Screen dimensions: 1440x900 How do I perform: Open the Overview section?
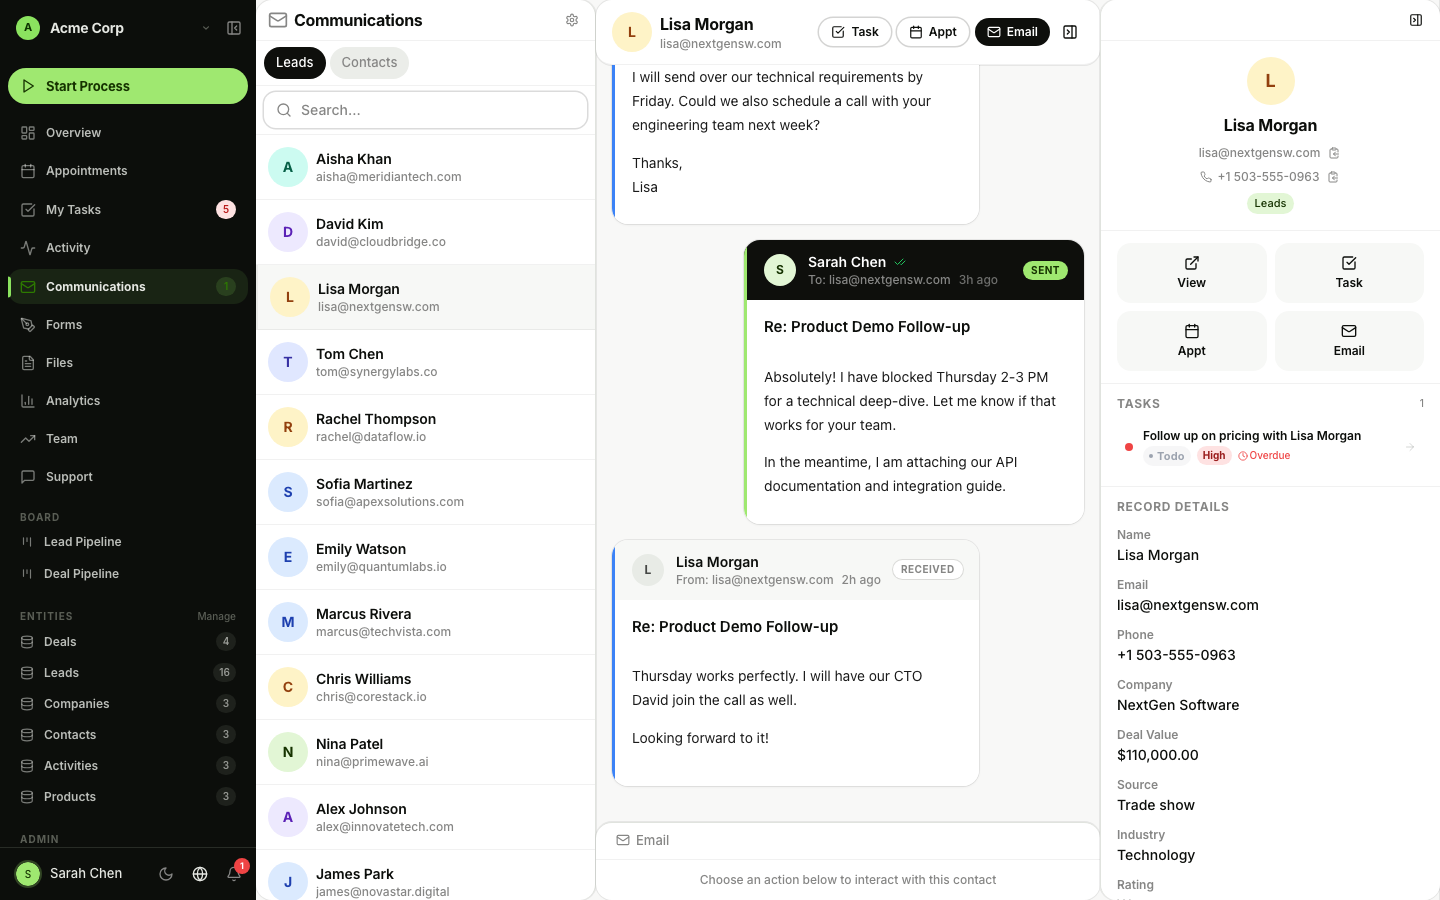pyautogui.click(x=73, y=132)
